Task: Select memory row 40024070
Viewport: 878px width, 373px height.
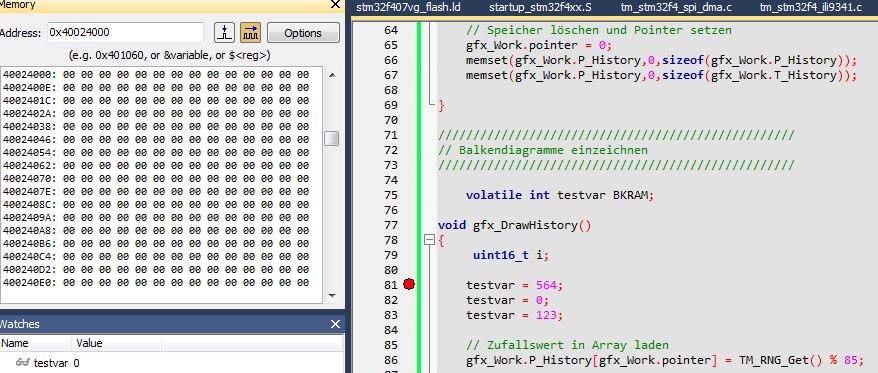Action: pos(156,179)
